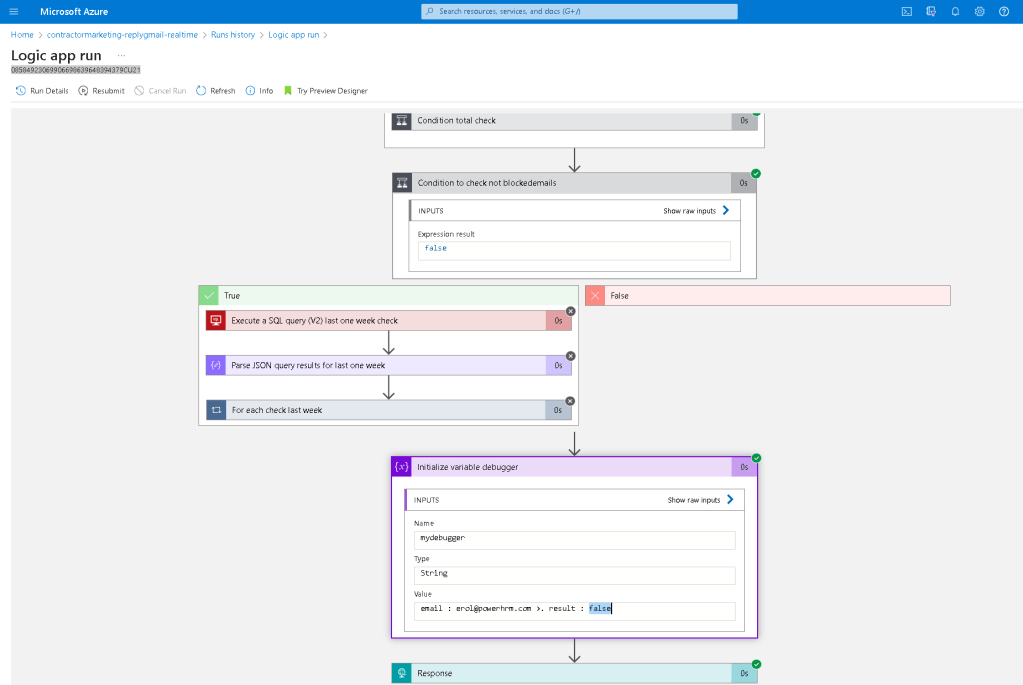Click Refresh toolbar button

[216, 91]
